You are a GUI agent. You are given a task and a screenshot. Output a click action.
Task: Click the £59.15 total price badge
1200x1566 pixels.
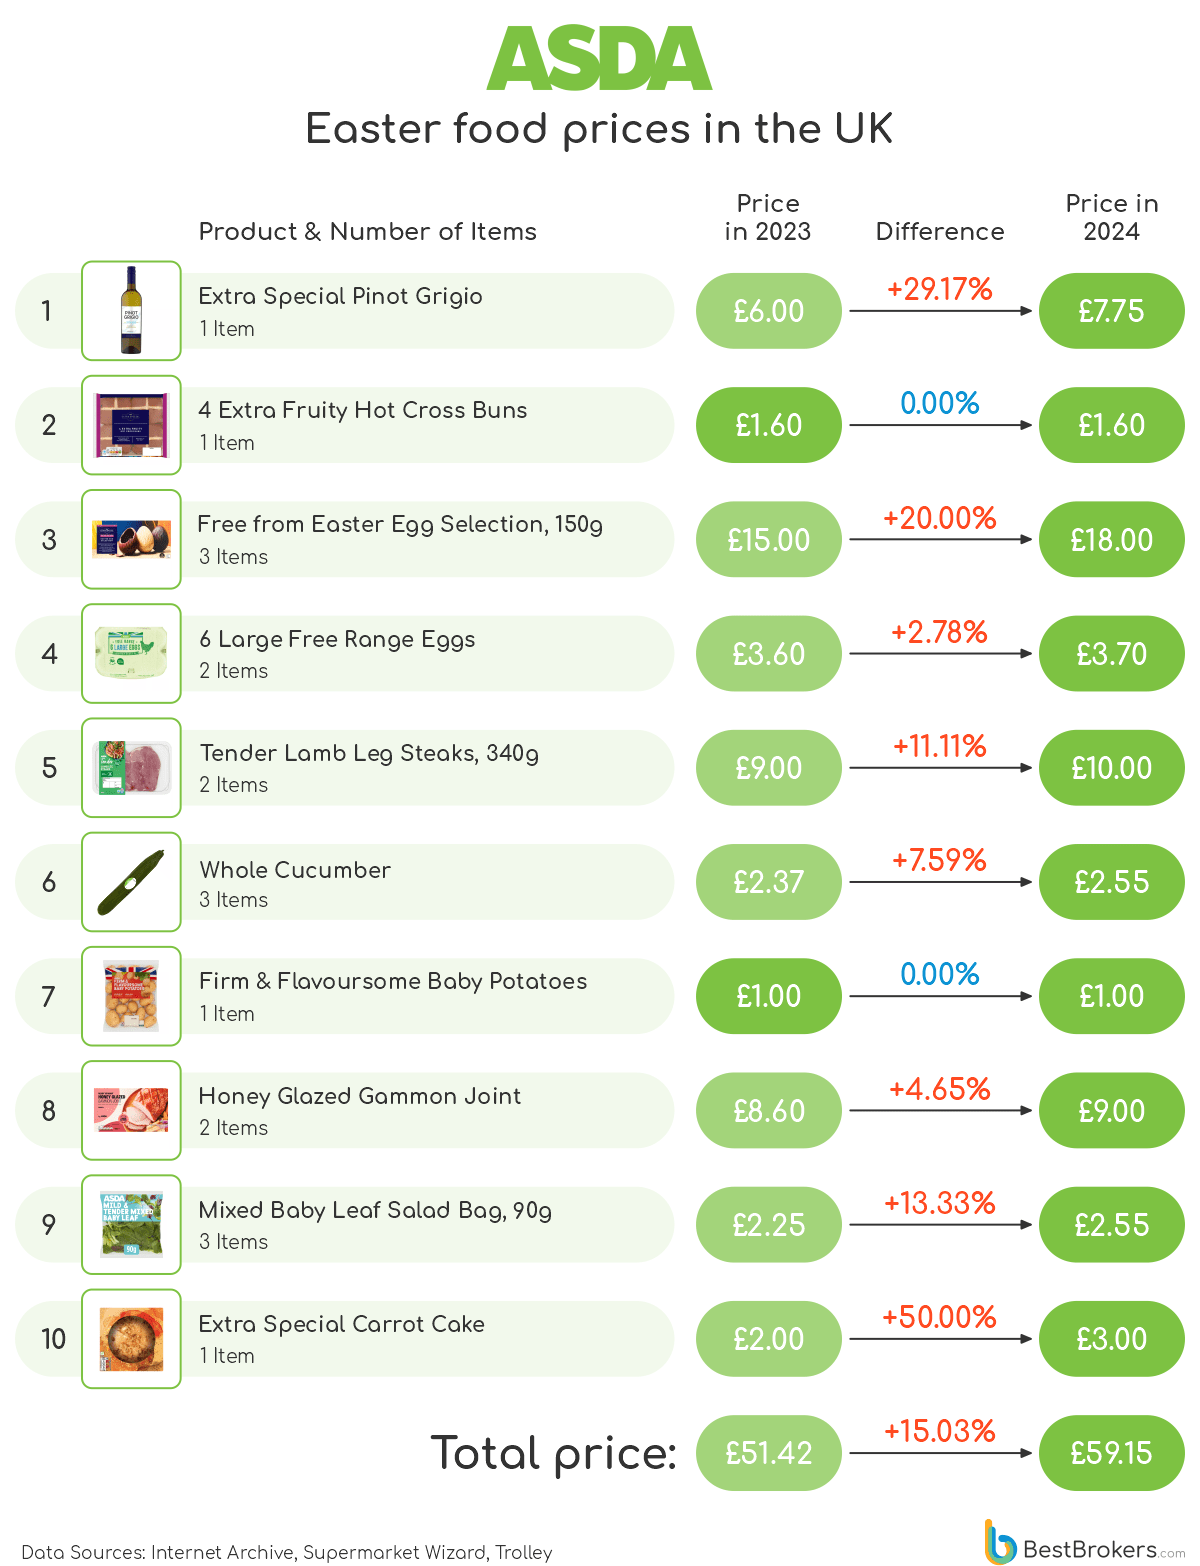(1112, 1453)
